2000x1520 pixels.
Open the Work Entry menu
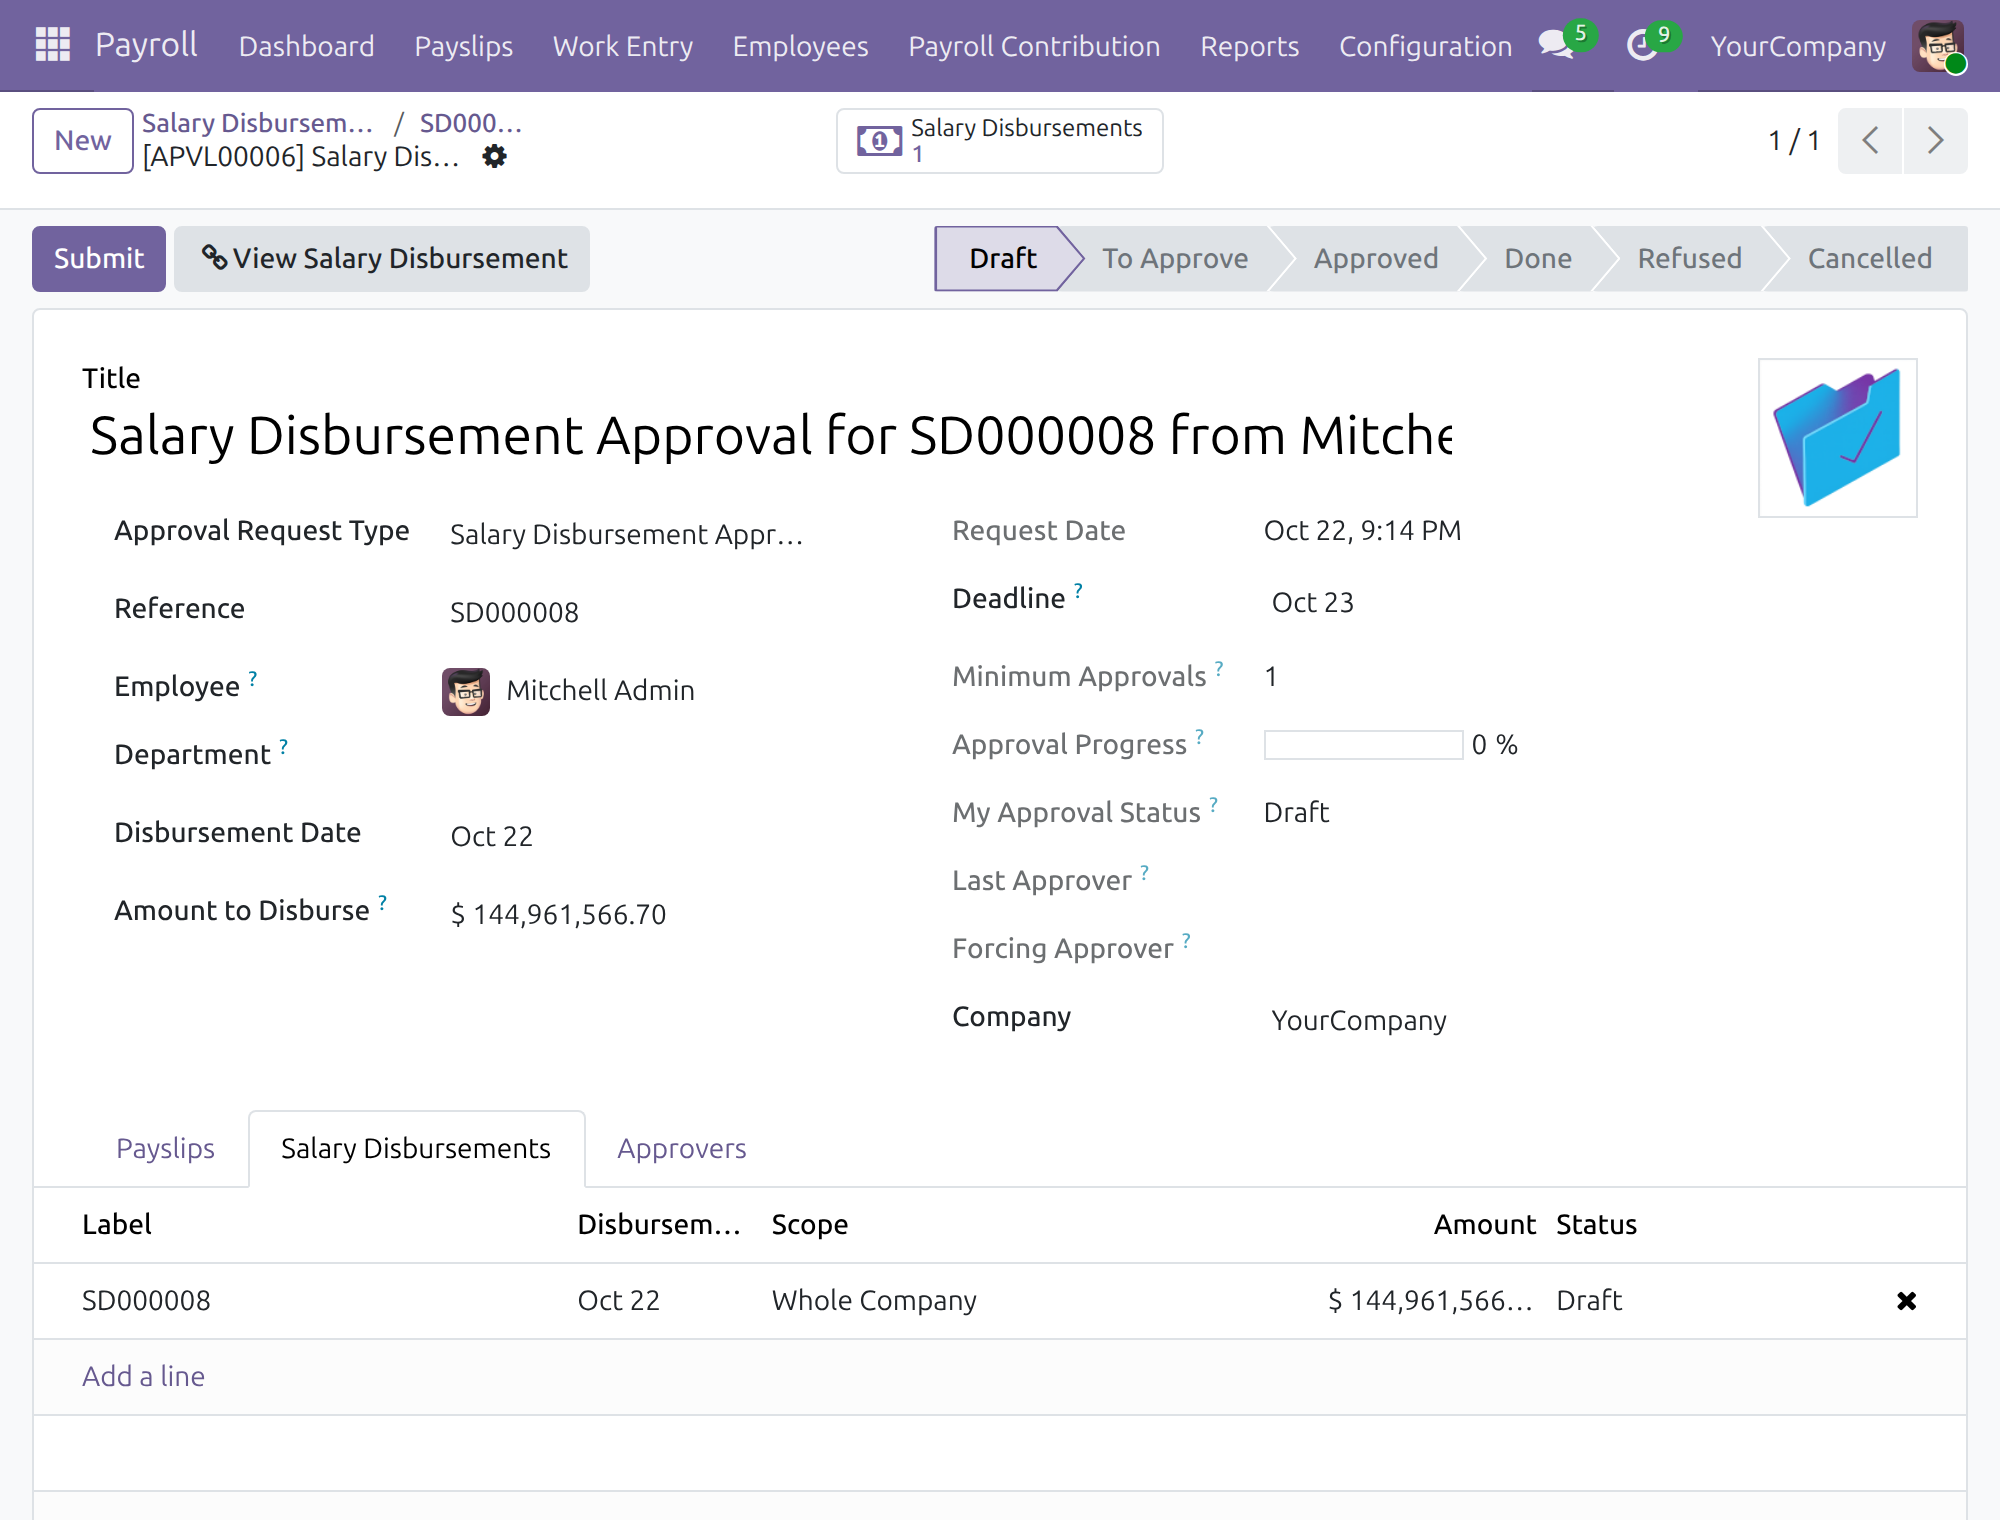(622, 46)
